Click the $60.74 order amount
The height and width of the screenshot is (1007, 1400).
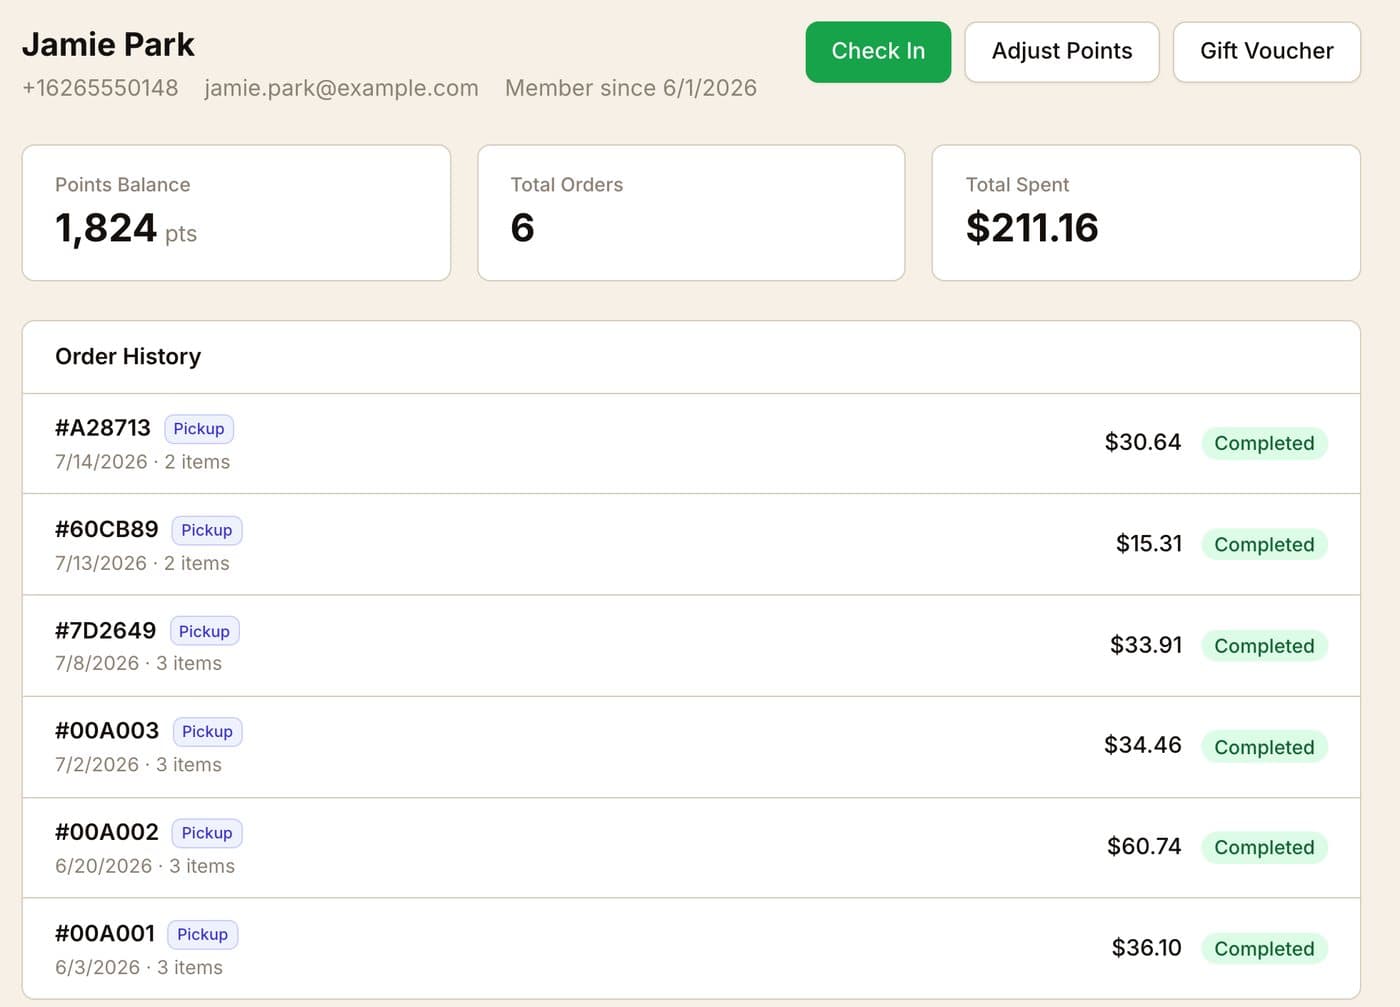(1144, 846)
